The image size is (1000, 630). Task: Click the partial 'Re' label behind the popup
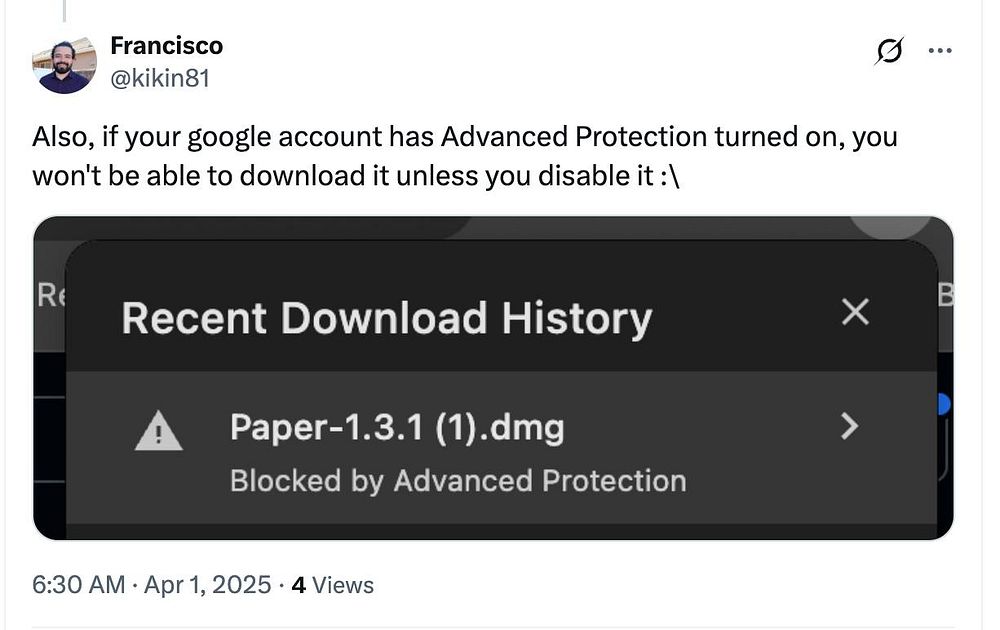click(x=49, y=296)
